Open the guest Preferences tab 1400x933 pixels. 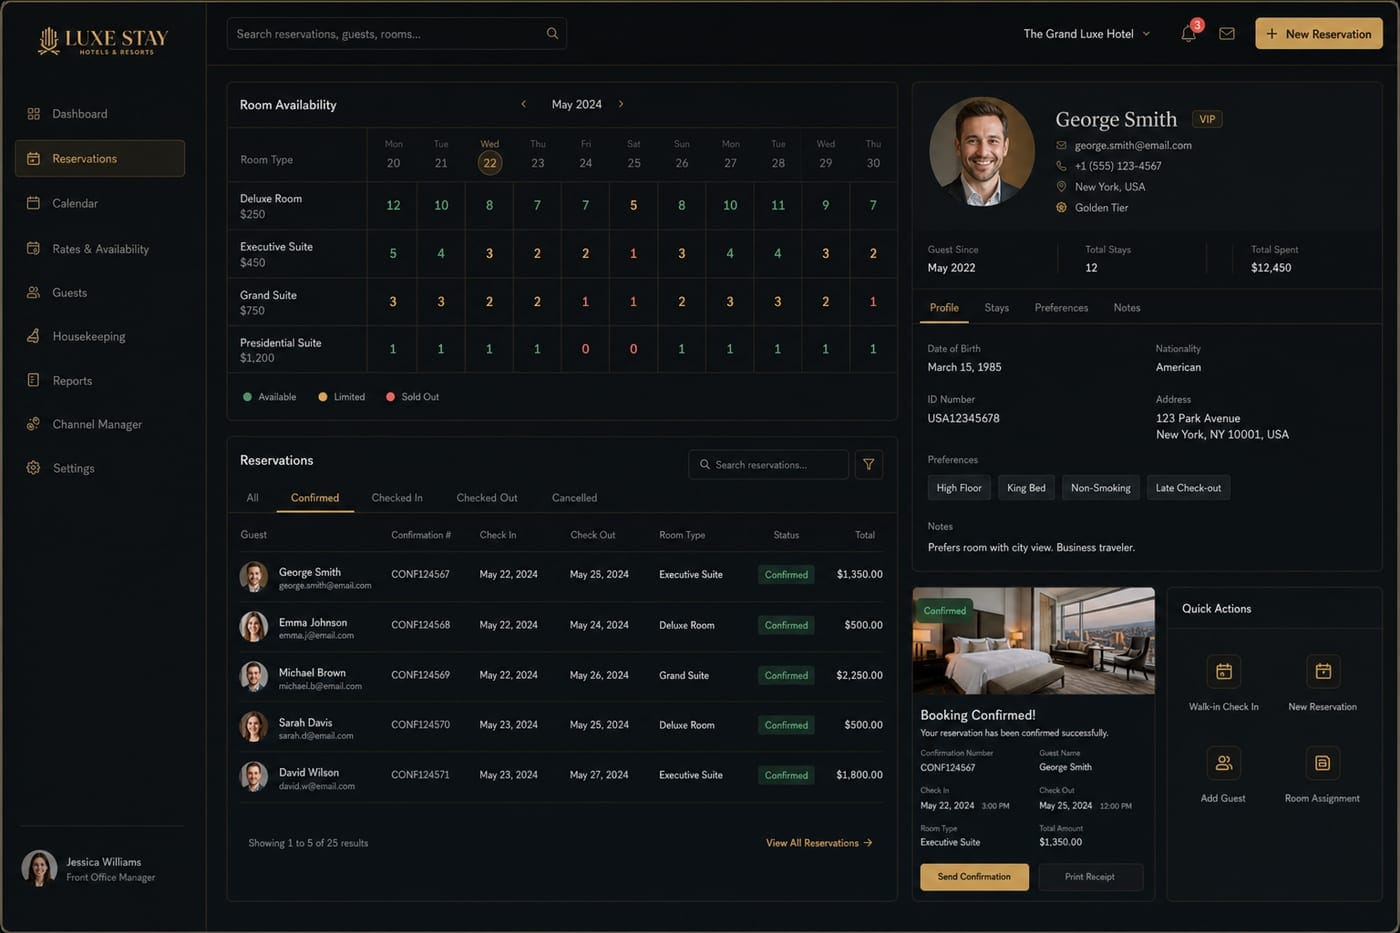(x=1061, y=308)
